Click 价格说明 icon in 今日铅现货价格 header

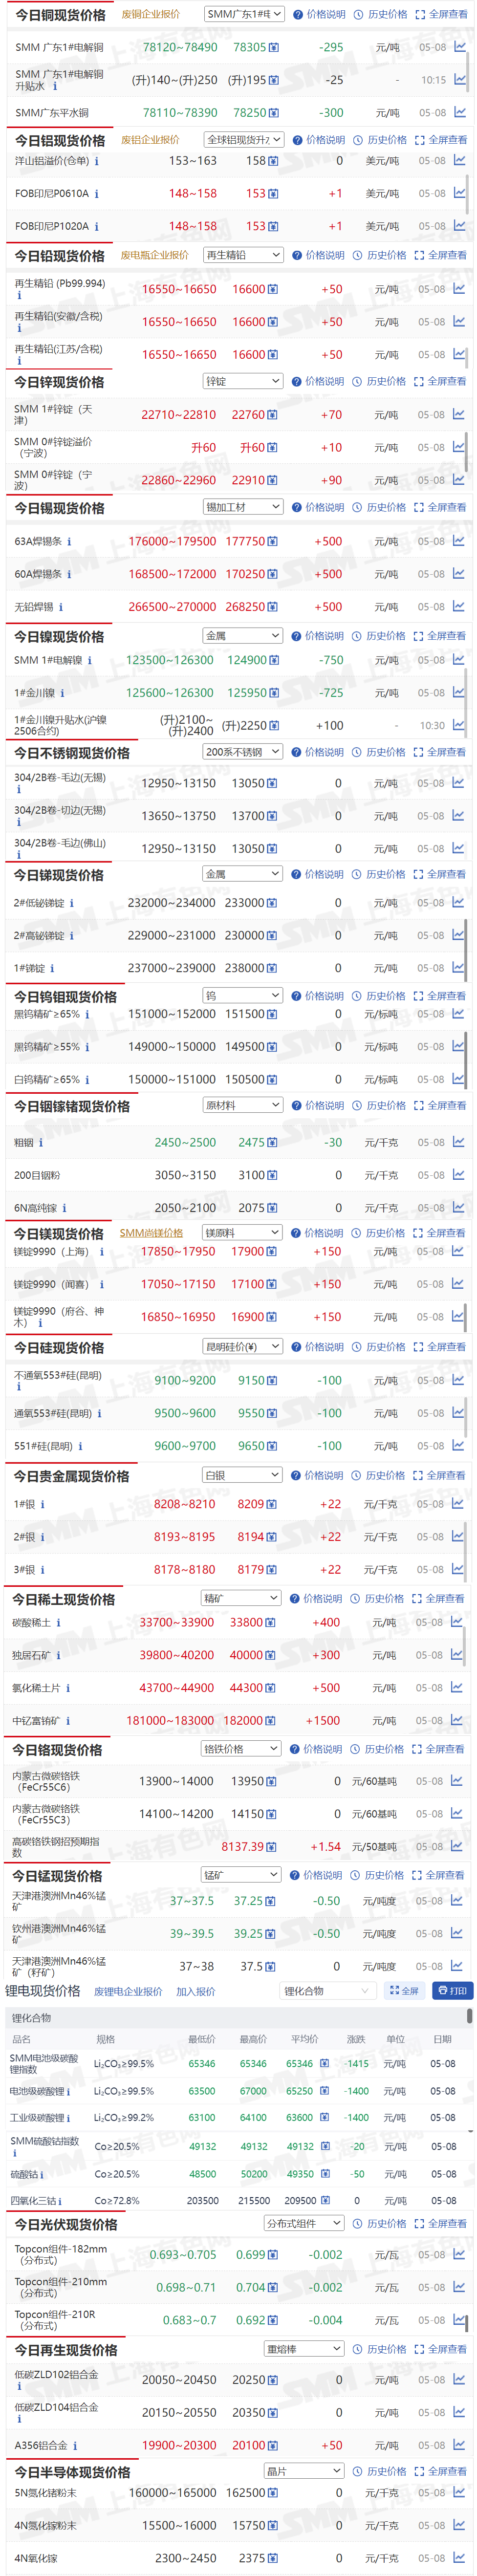297,256
